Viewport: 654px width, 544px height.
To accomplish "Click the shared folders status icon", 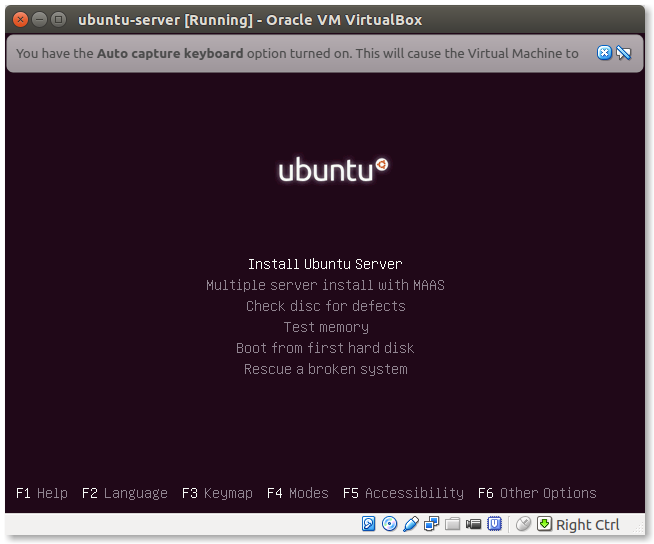I will tap(453, 524).
